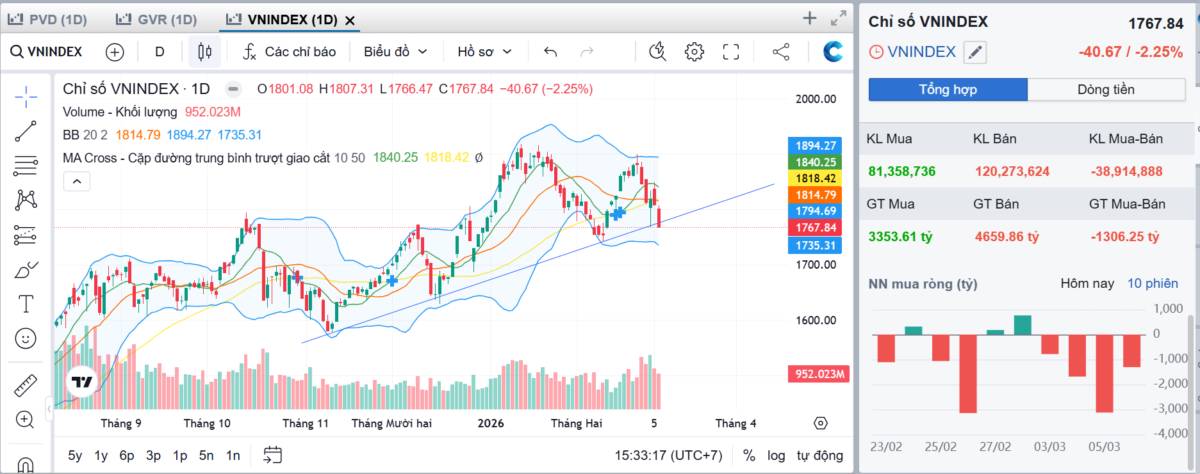Select the crosshair cursor tool

(26, 95)
